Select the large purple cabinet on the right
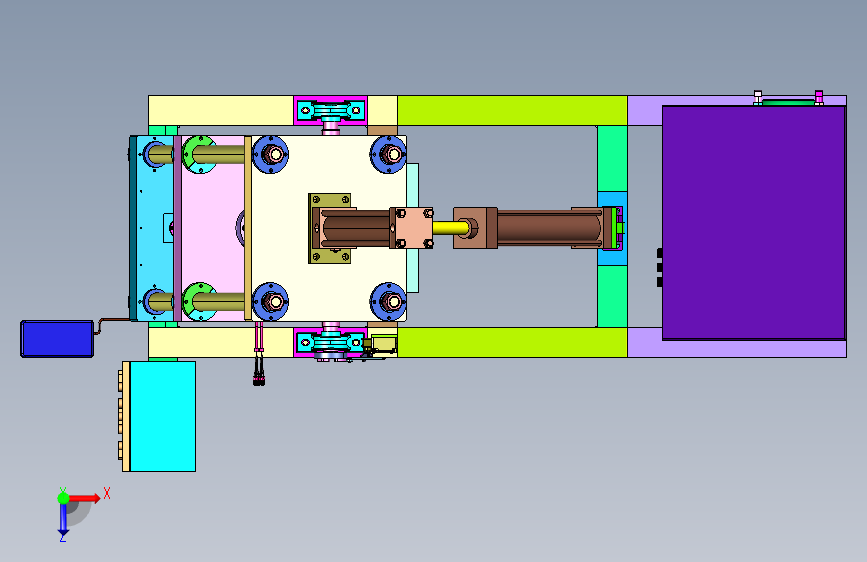867x562 pixels. pyautogui.click(x=754, y=222)
